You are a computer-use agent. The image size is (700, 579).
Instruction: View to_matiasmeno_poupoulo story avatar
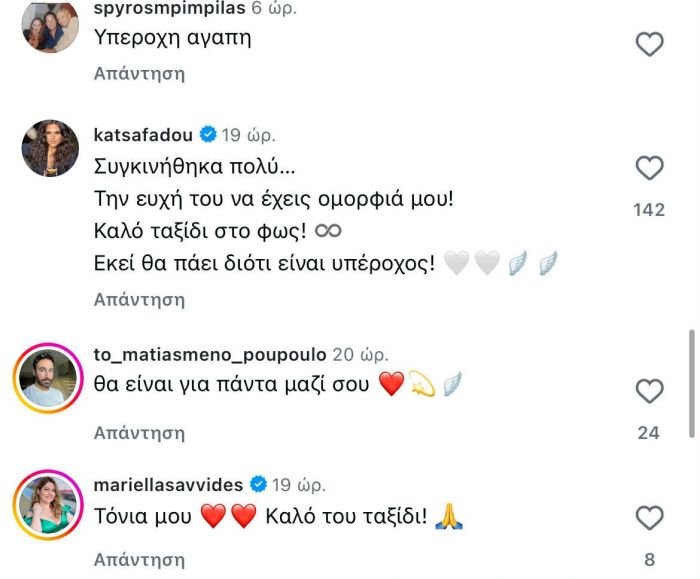pos(49,377)
